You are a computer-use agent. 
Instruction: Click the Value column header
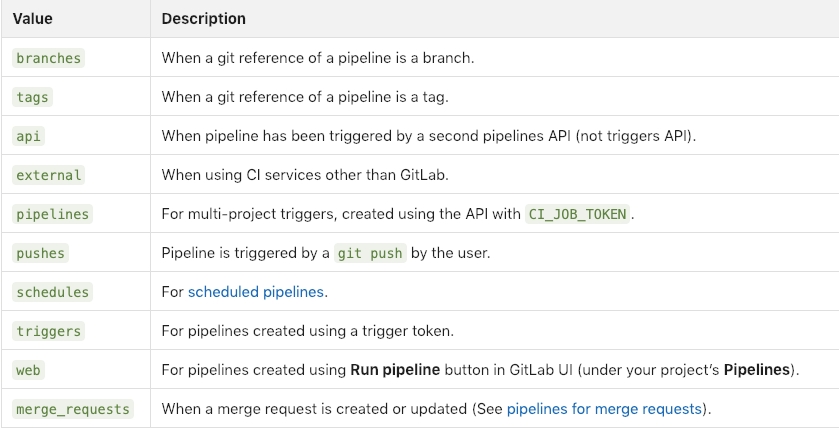point(32,19)
